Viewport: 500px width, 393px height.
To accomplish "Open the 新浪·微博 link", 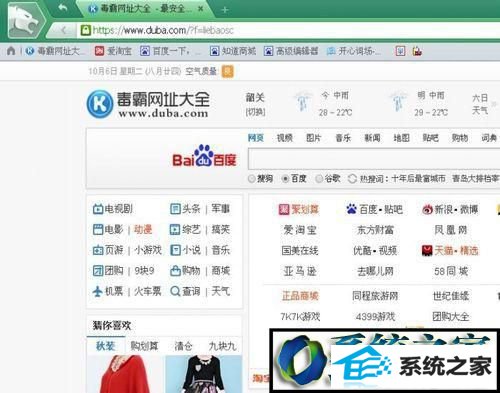I will click(450, 209).
